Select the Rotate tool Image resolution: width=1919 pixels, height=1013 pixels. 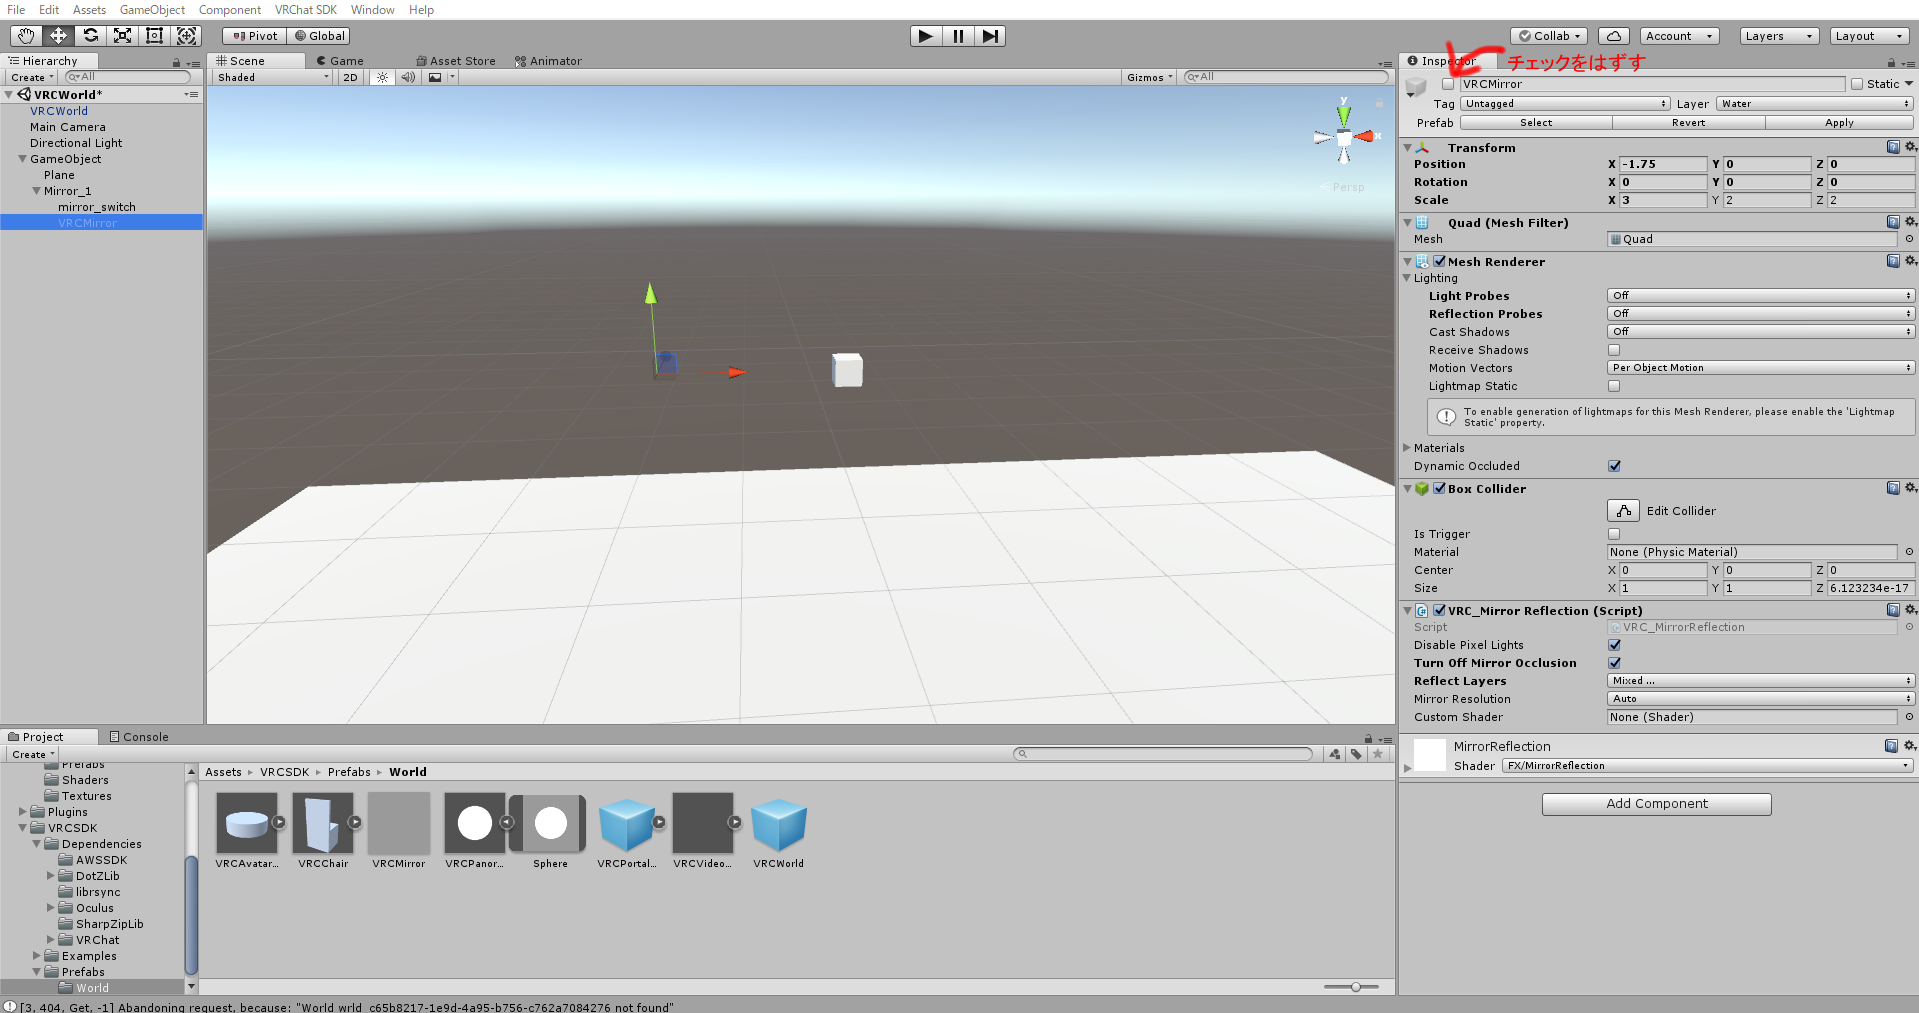(90, 36)
